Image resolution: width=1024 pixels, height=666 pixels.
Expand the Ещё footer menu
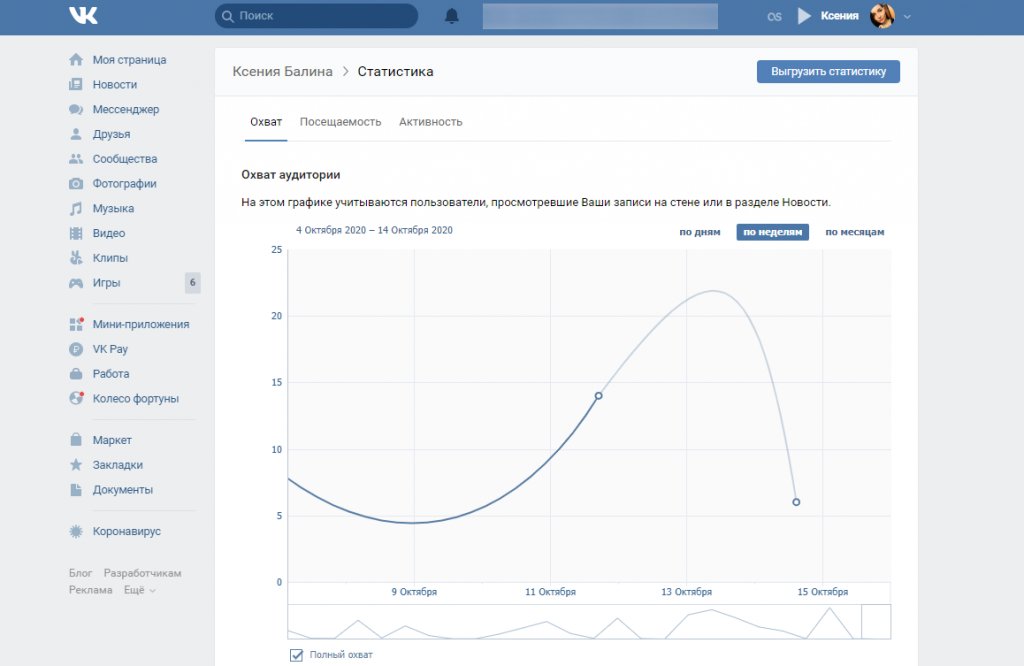139,590
